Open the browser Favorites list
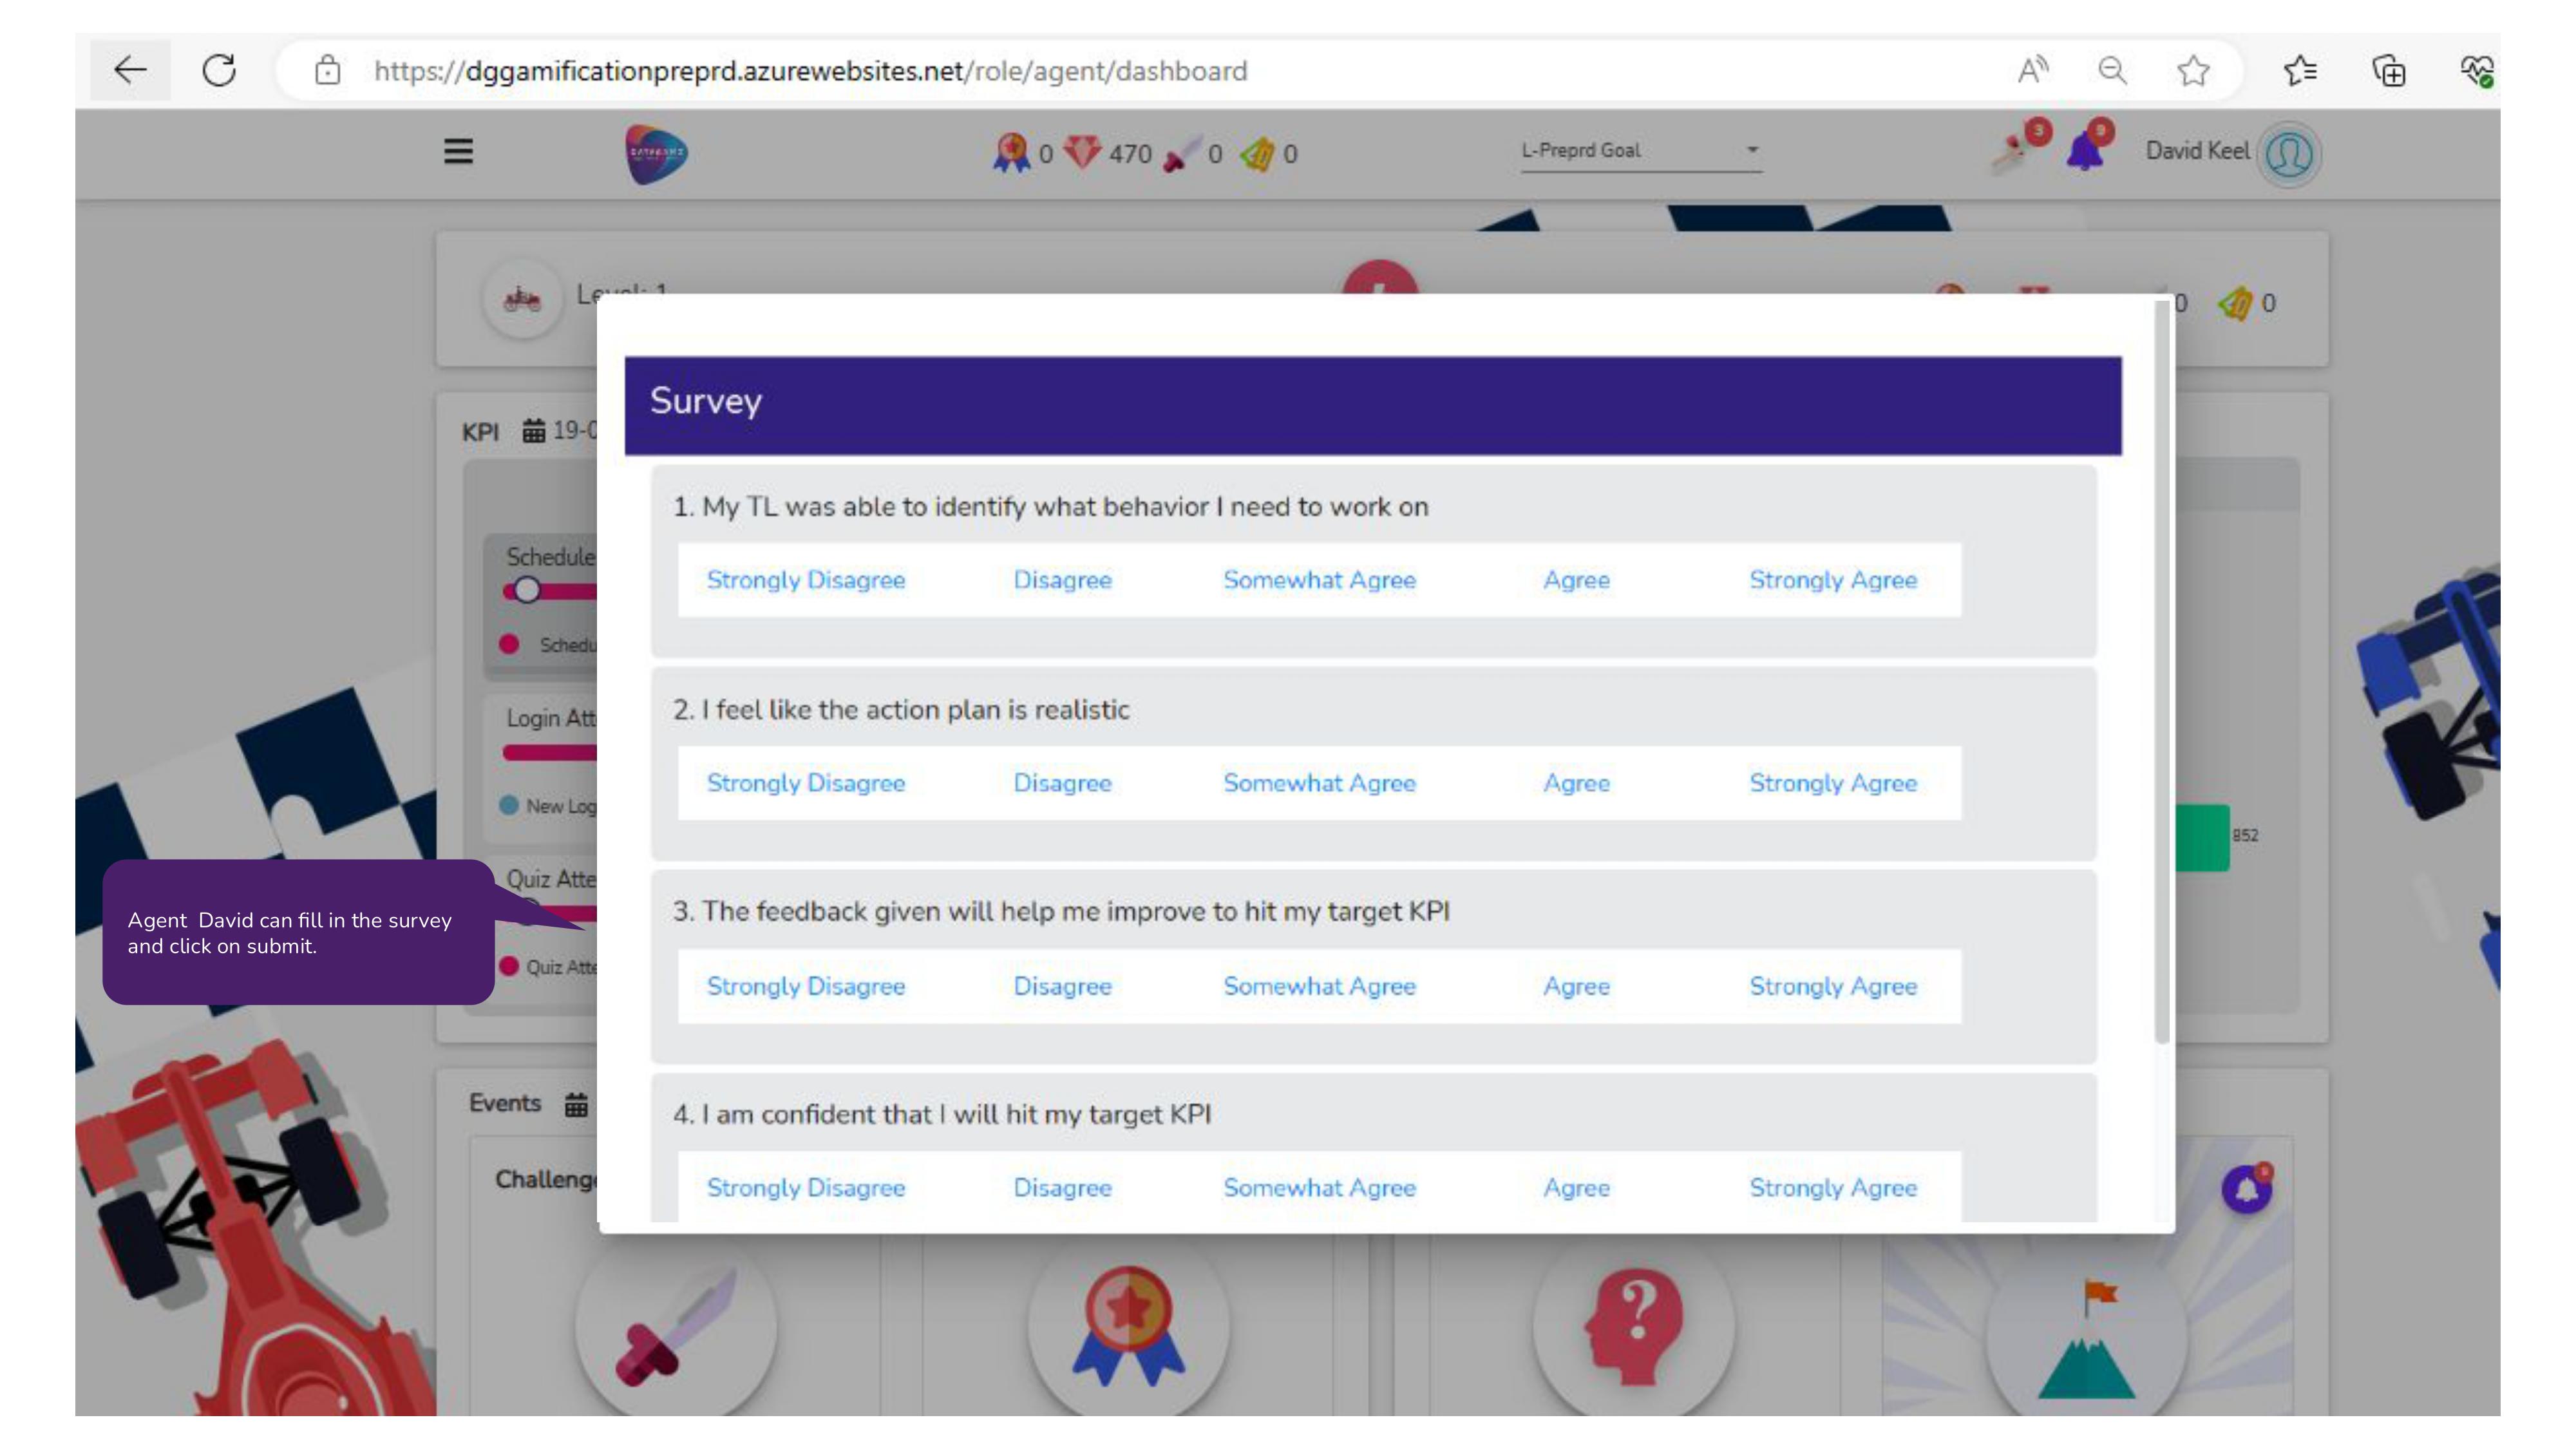Viewport: 2576px width, 1449px height. [2300, 70]
